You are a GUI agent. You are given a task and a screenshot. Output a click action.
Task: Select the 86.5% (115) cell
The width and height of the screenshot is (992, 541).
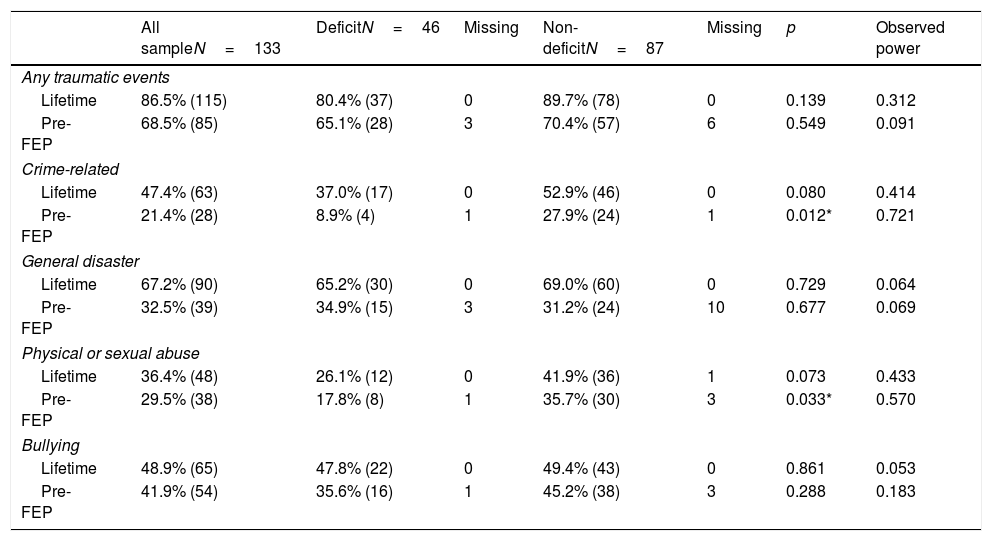coord(181,101)
